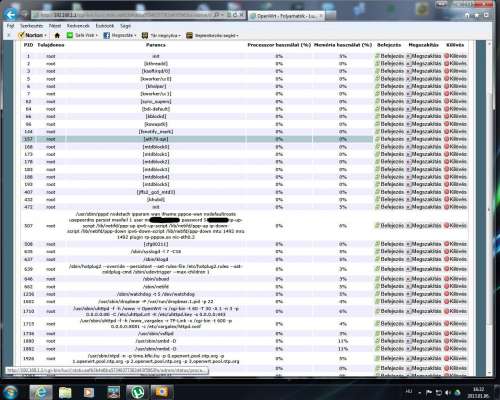The width and height of the screenshot is (500, 400).
Task: Kill the ath79-spi process with Kilövés
Action: (x=455, y=139)
